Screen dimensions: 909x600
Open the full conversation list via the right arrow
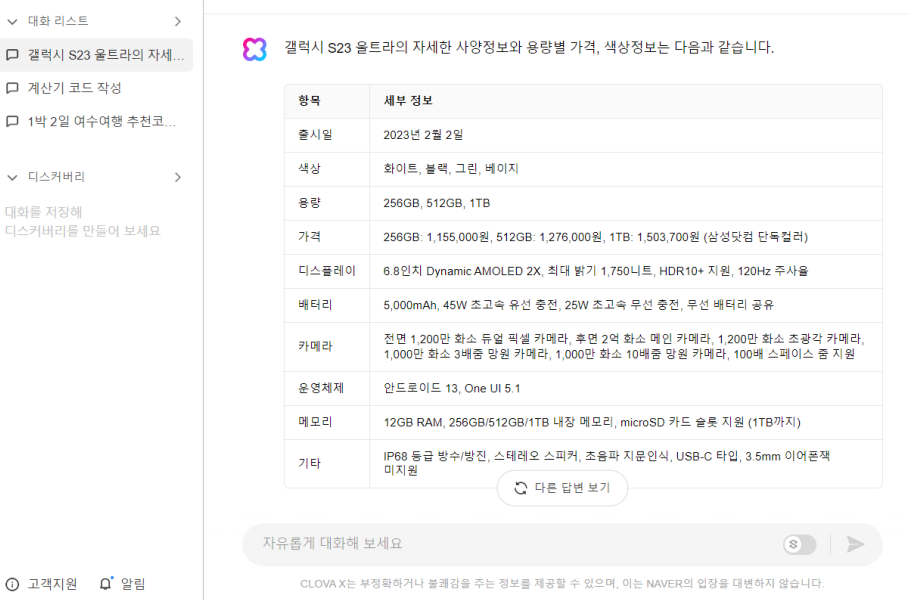click(x=179, y=21)
